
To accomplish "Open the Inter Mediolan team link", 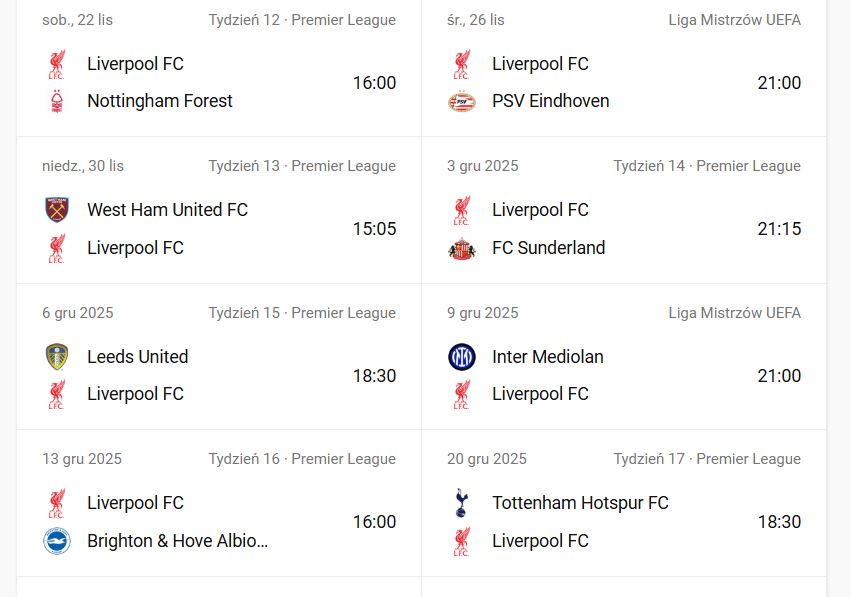I will (x=547, y=357).
